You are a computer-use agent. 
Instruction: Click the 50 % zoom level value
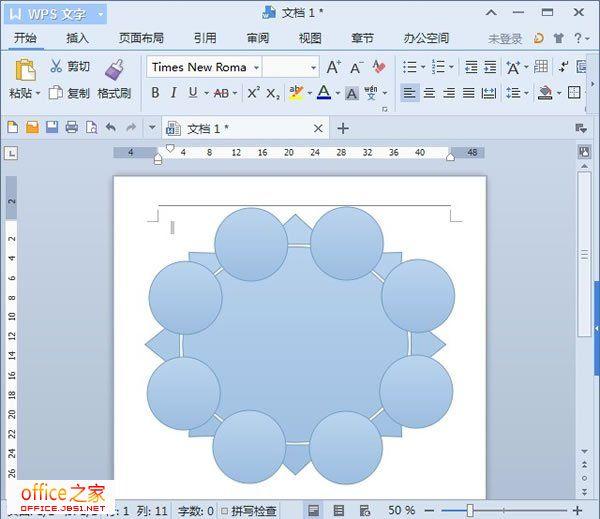401,510
